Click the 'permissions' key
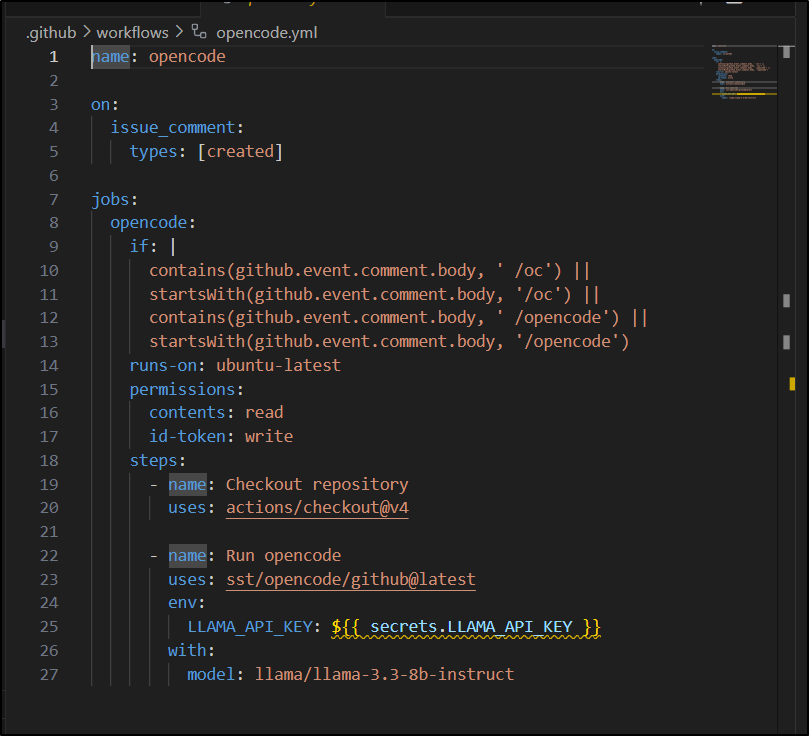 pos(183,389)
